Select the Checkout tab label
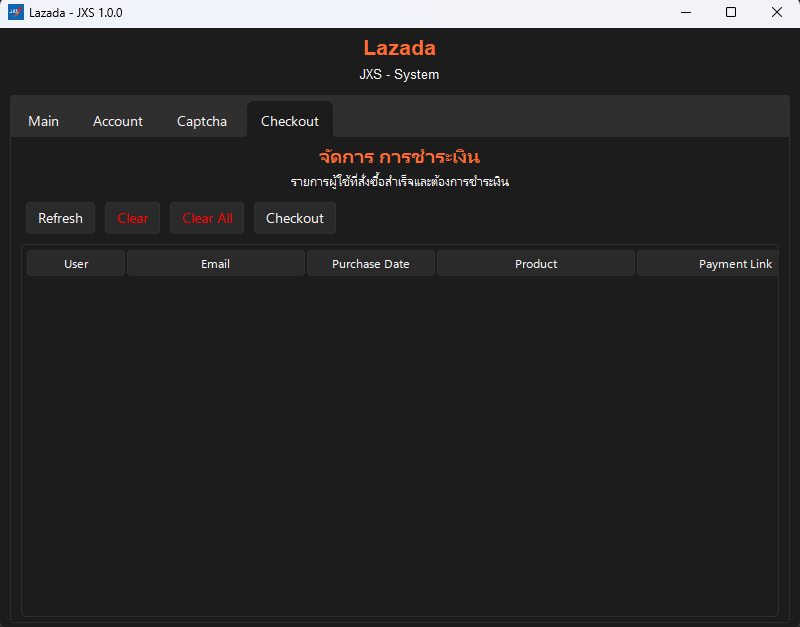This screenshot has width=800, height=627. (290, 121)
